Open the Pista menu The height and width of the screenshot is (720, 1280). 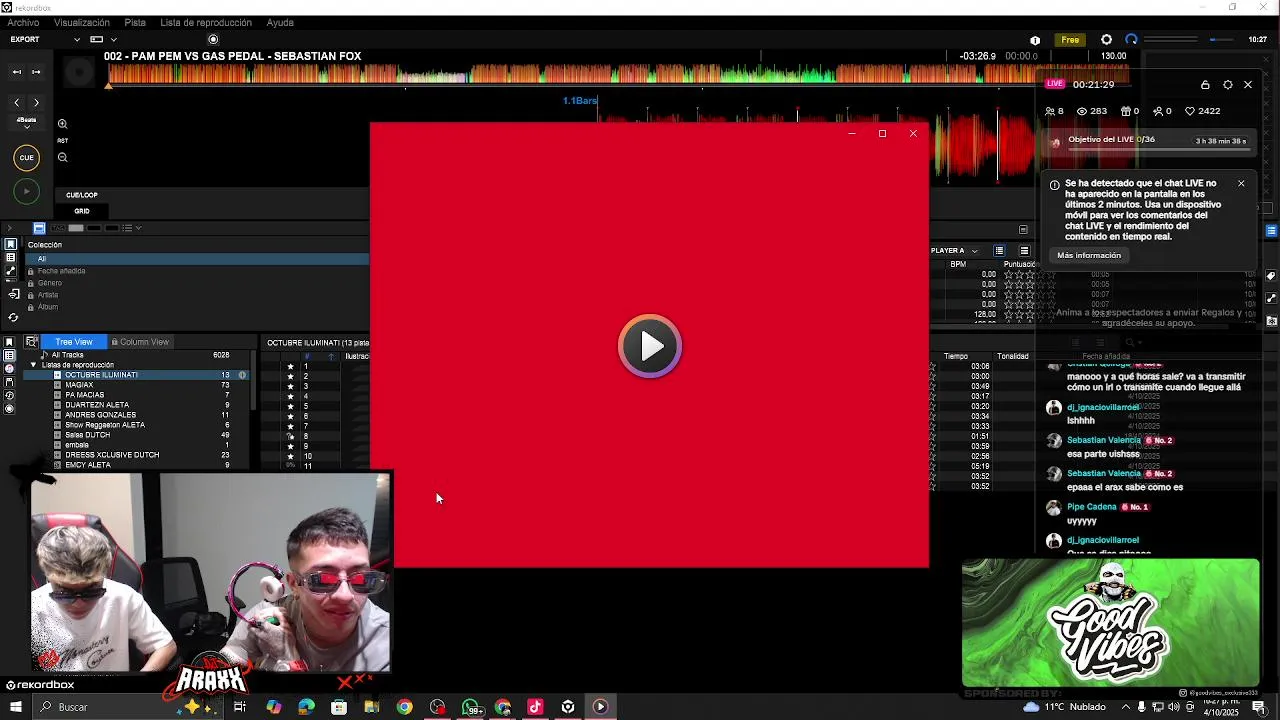coord(135,22)
